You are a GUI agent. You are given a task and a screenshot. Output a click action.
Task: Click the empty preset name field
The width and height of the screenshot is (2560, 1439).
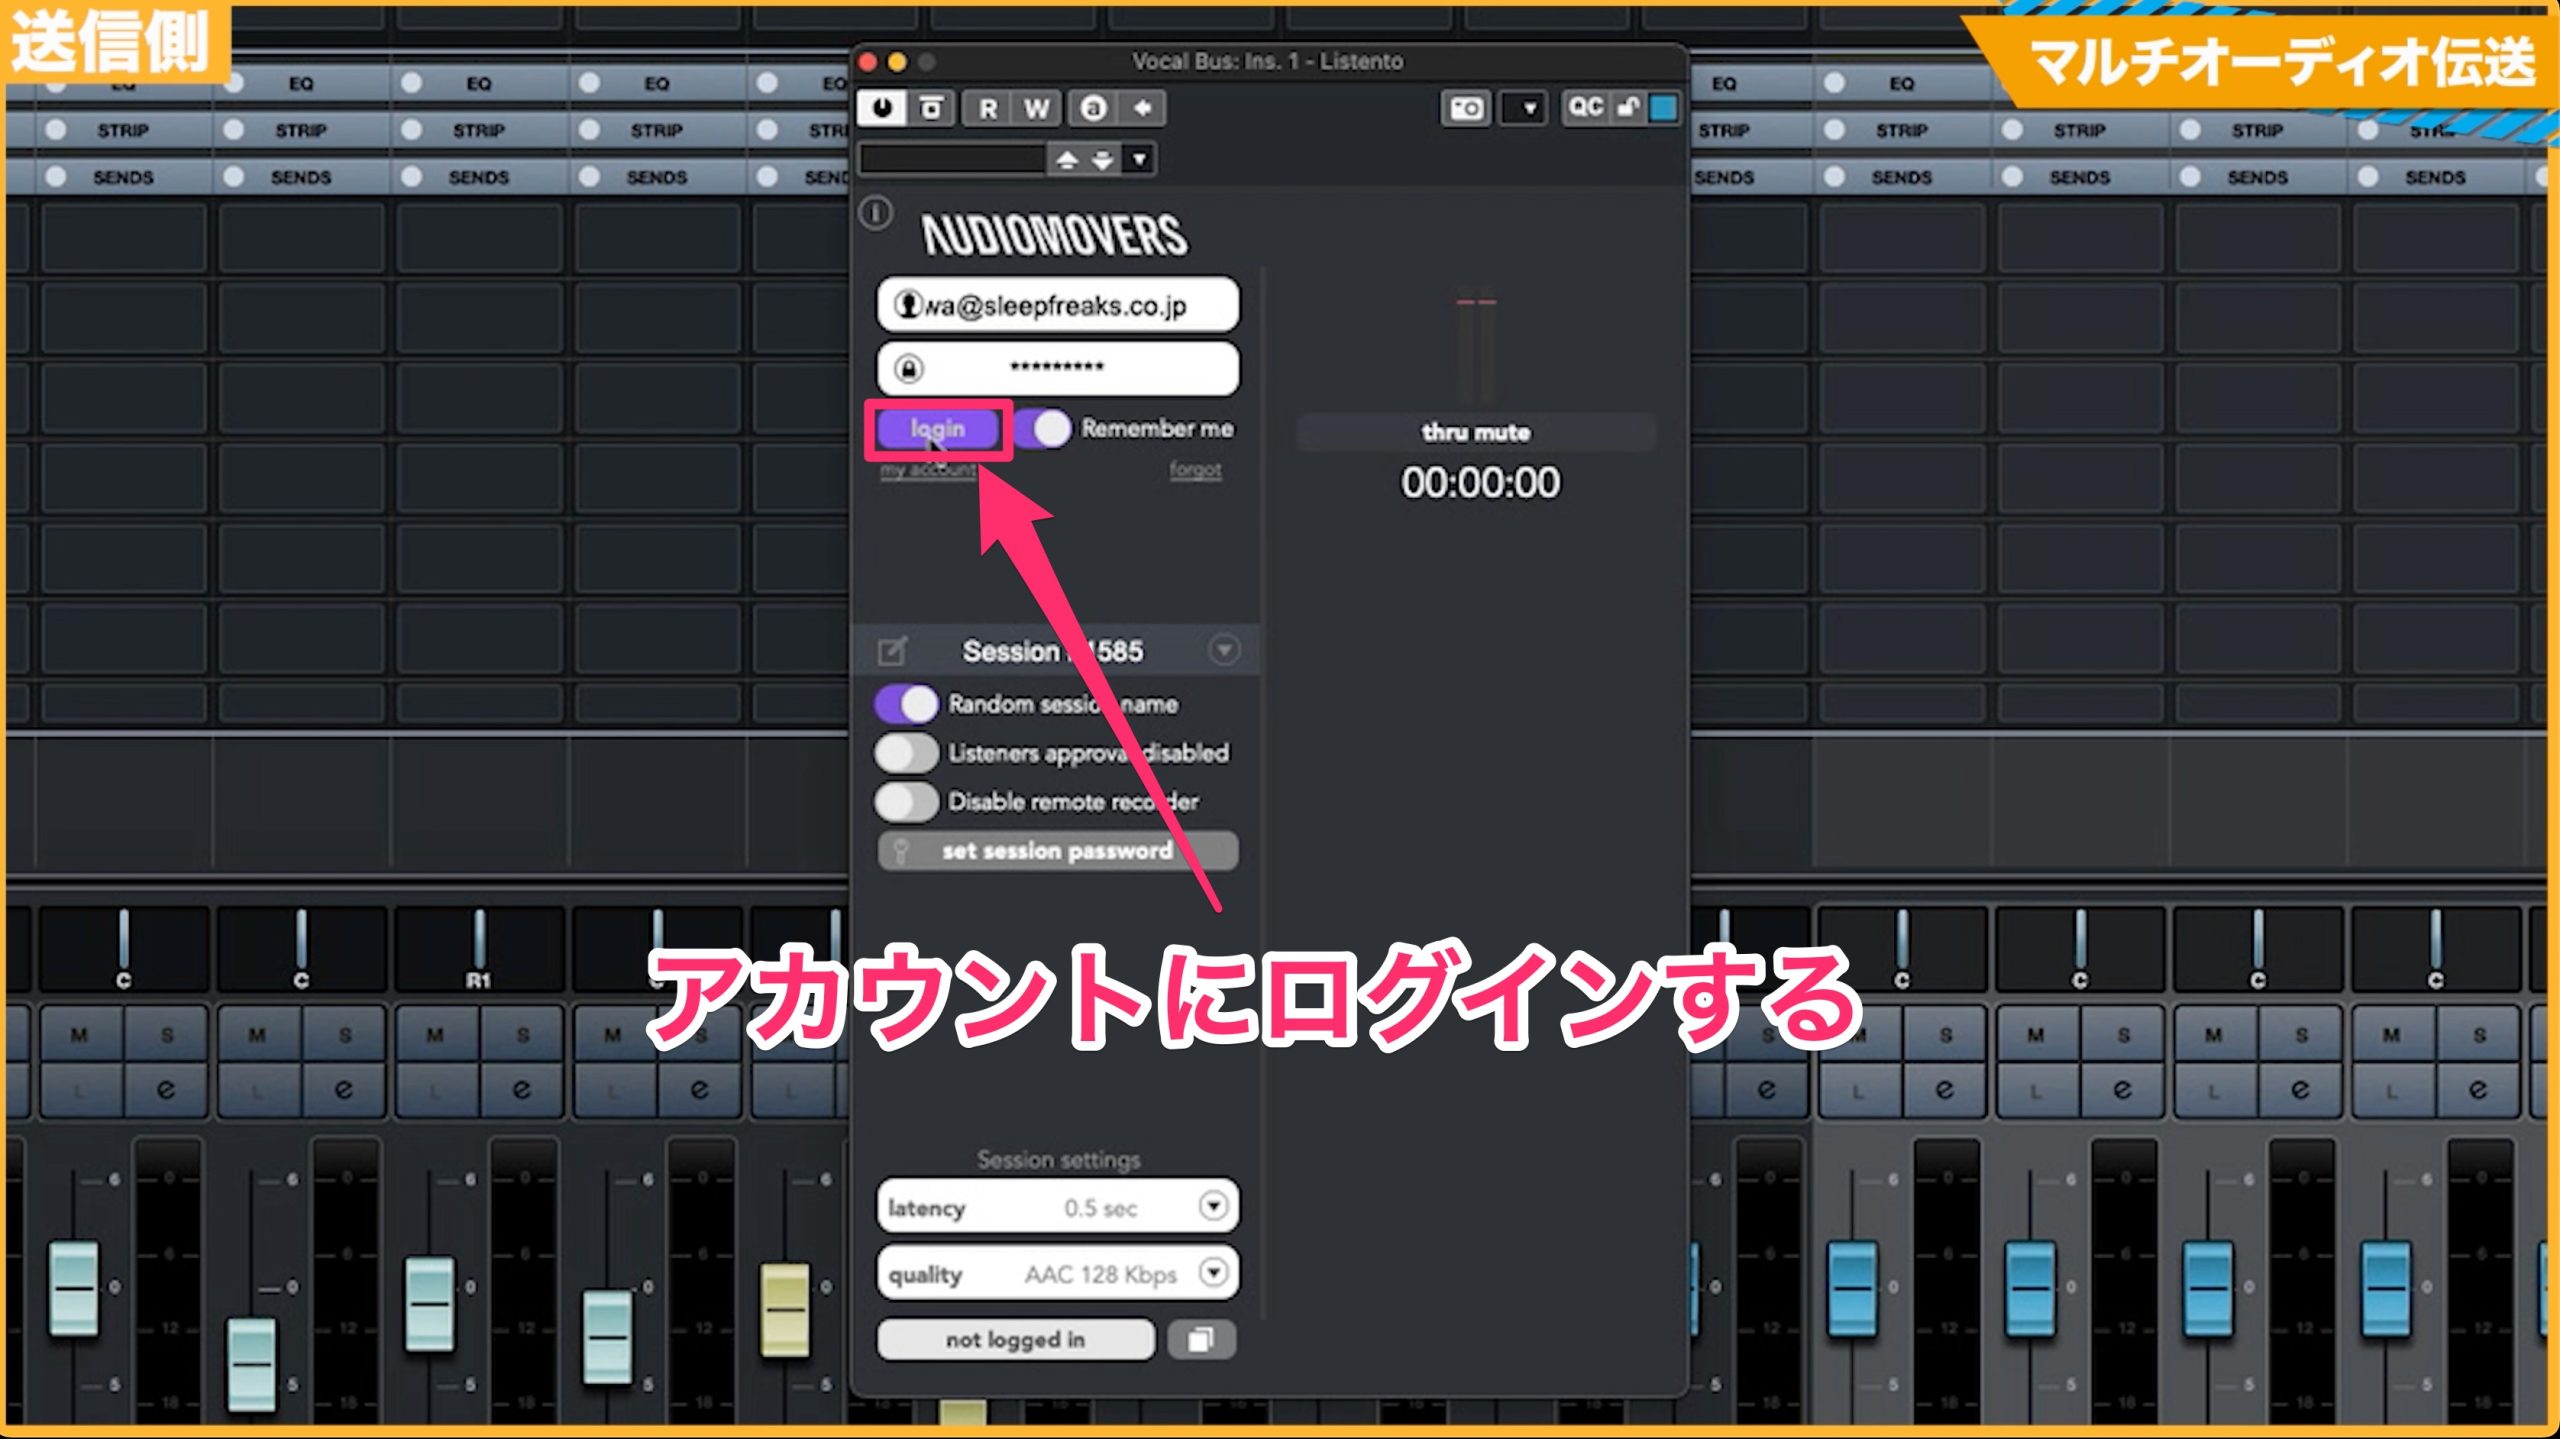pos(952,159)
